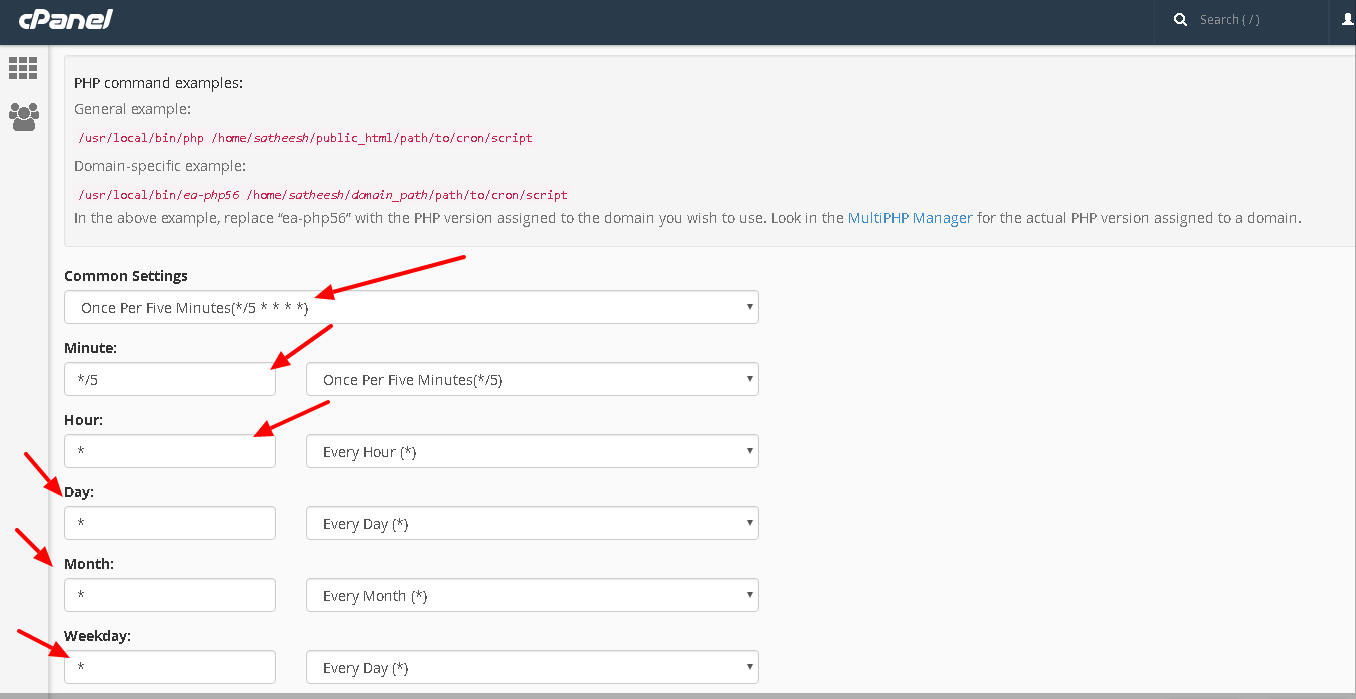
Task: Open the Hour preset dropdown
Action: tap(532, 451)
